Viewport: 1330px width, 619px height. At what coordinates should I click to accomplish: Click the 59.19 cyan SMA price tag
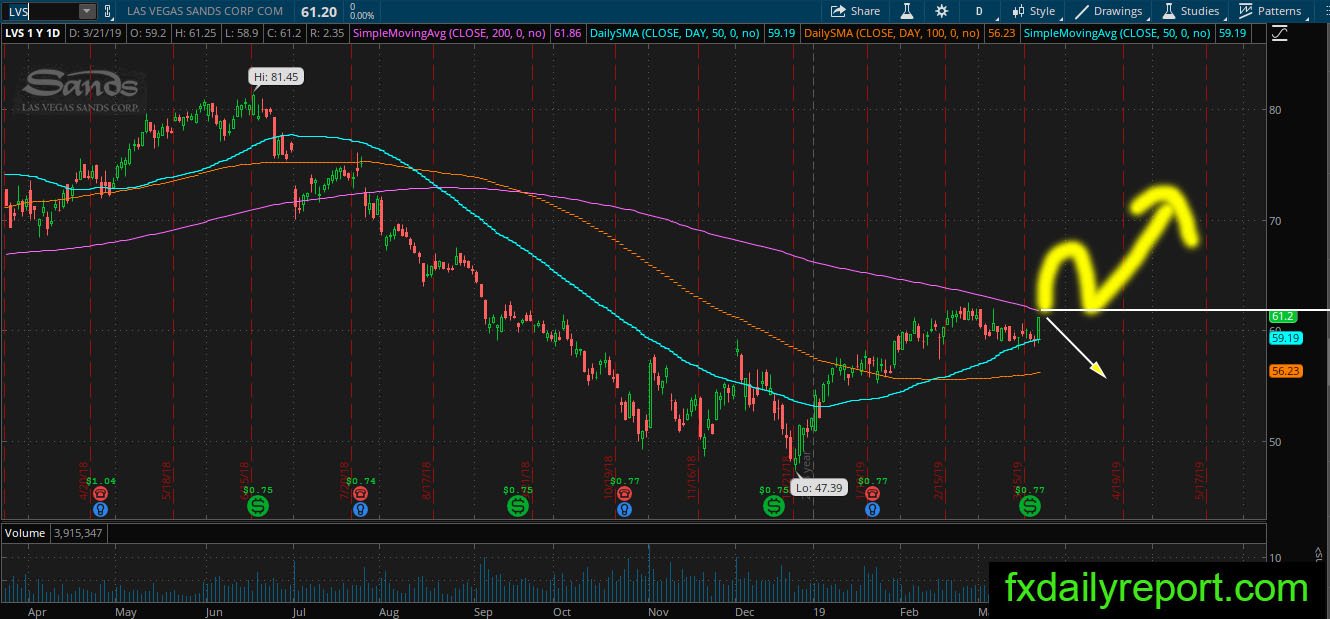1284,338
